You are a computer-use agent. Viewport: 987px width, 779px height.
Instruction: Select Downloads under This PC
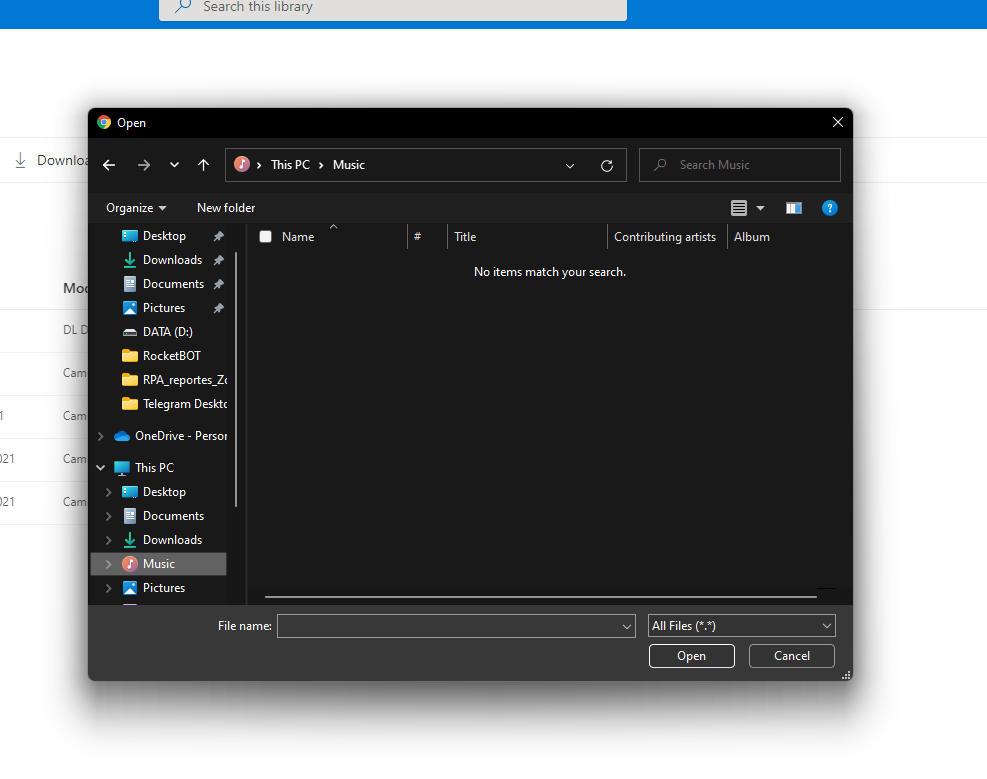click(x=172, y=540)
